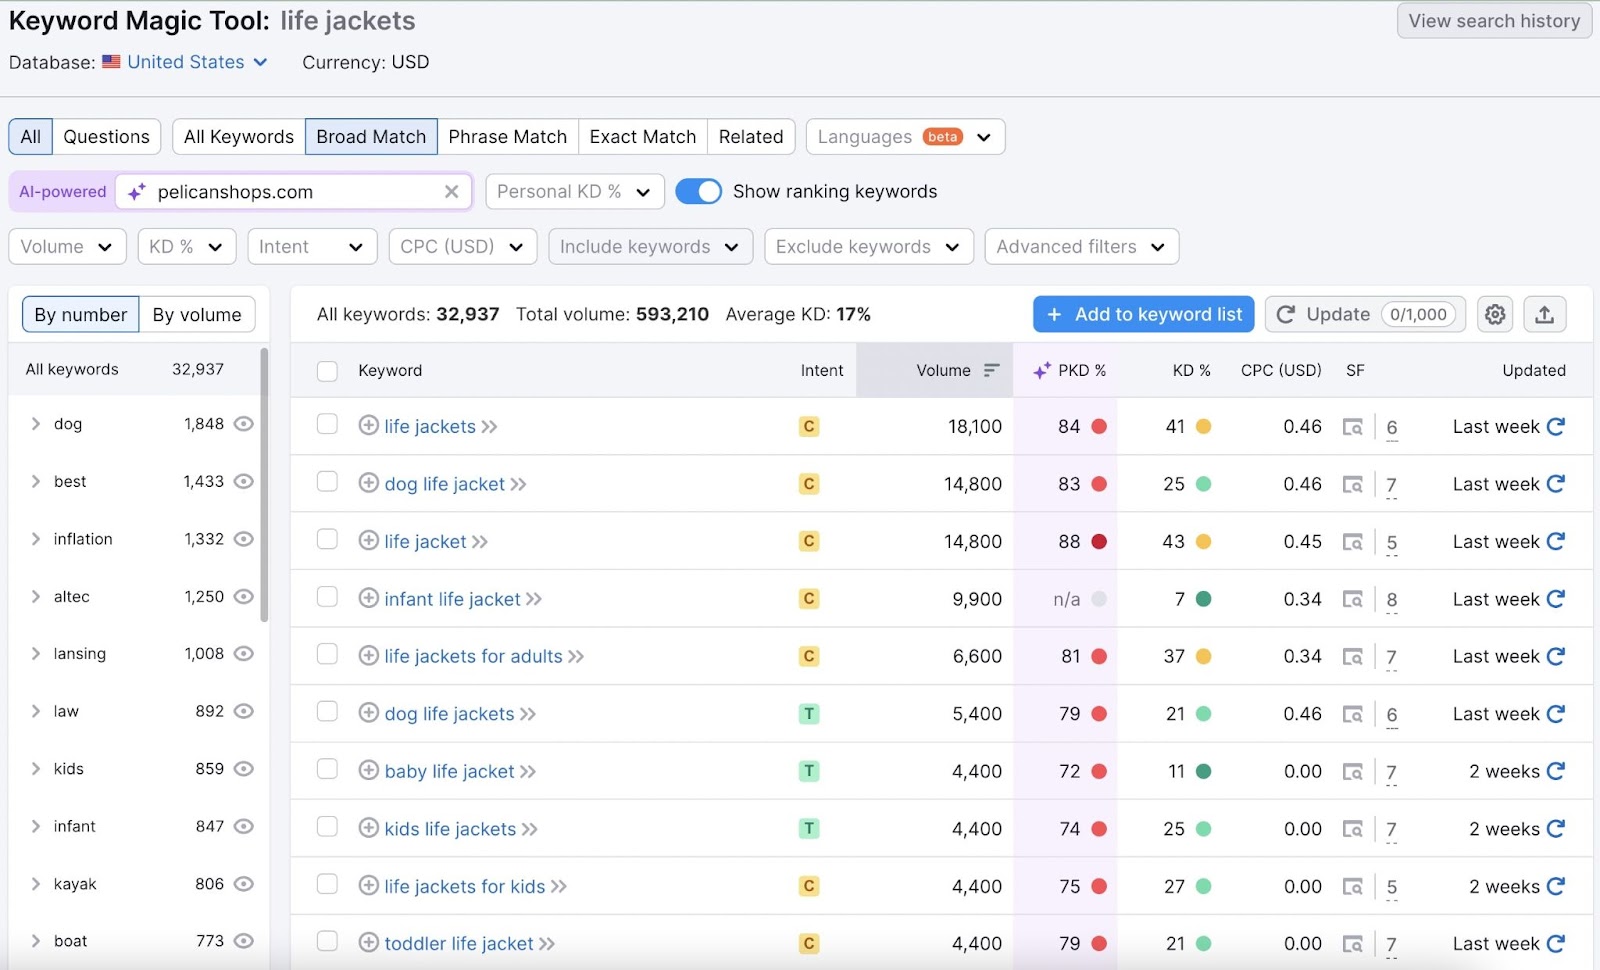1600x970 pixels.
Task: Open the CPC (USD) filter dropdown
Action: pos(462,246)
